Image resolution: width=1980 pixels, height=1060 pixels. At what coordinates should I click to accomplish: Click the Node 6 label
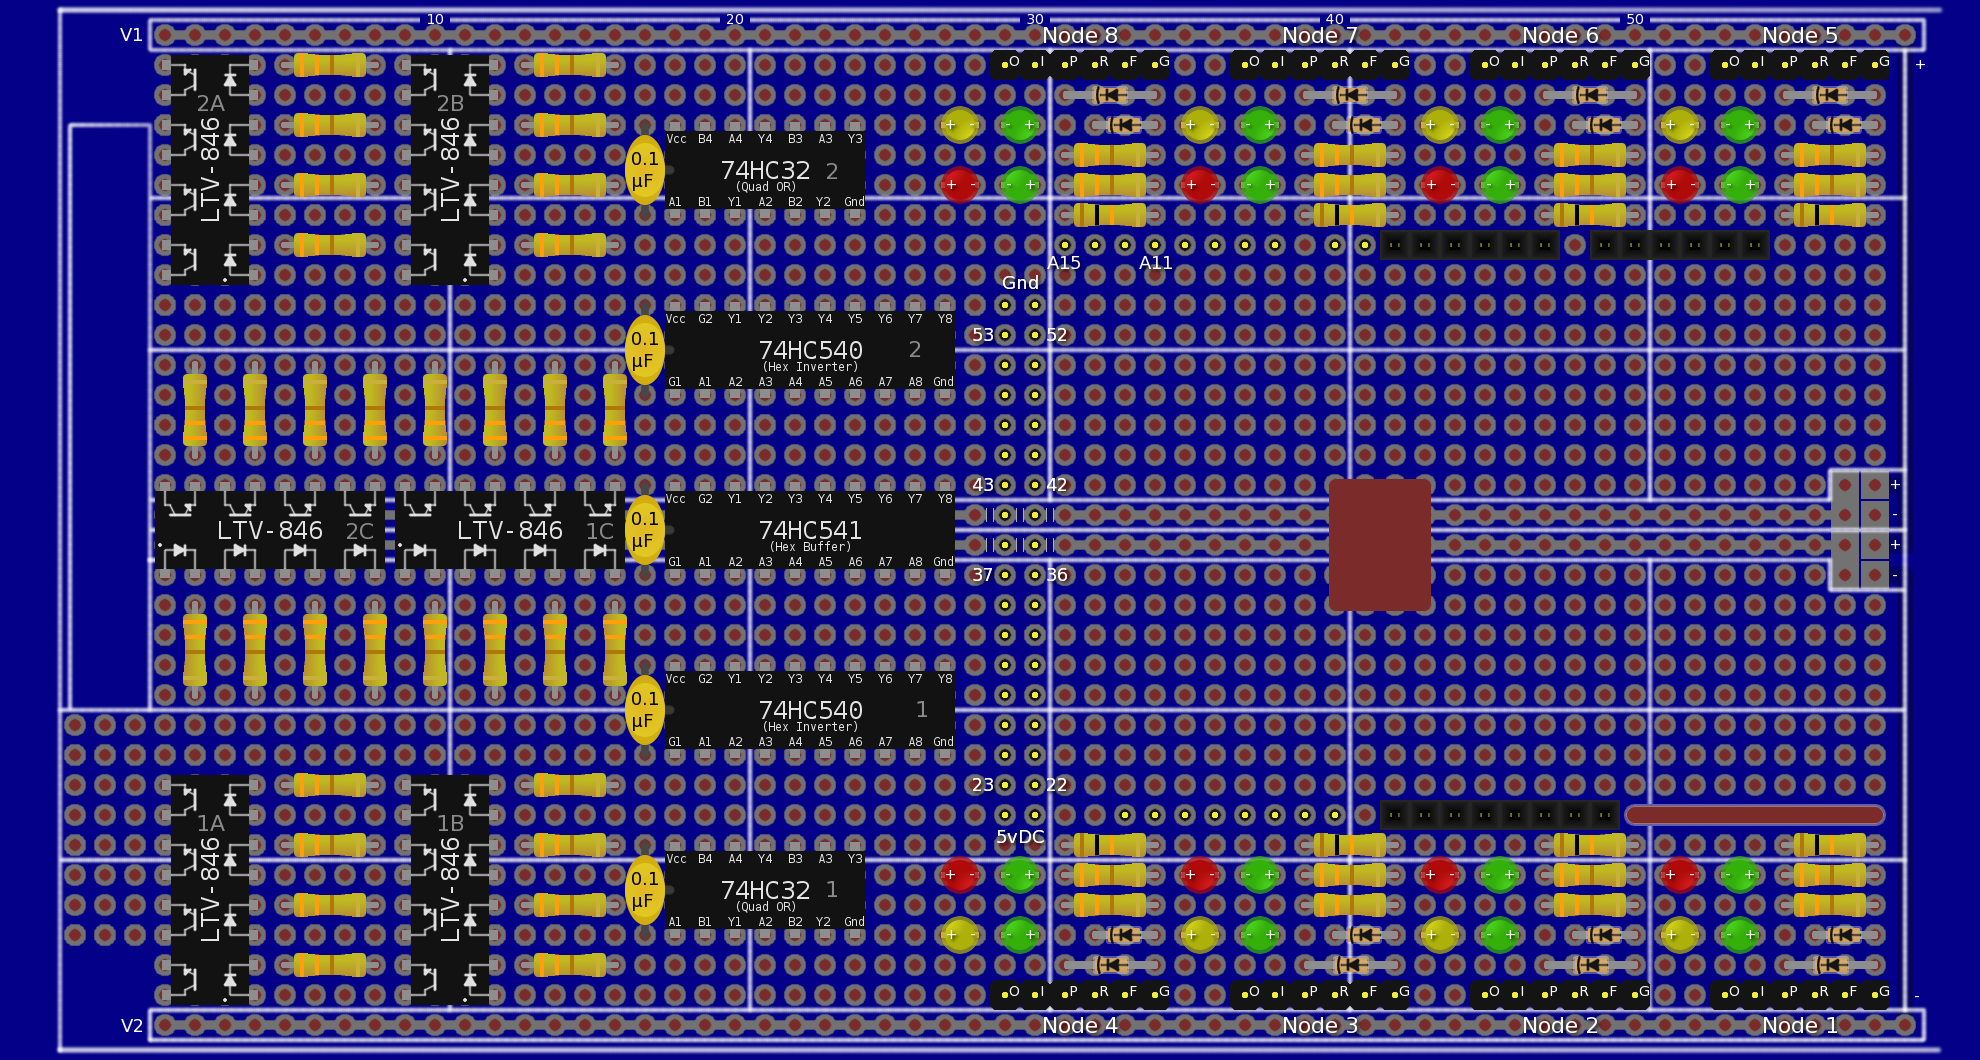(x=1560, y=35)
